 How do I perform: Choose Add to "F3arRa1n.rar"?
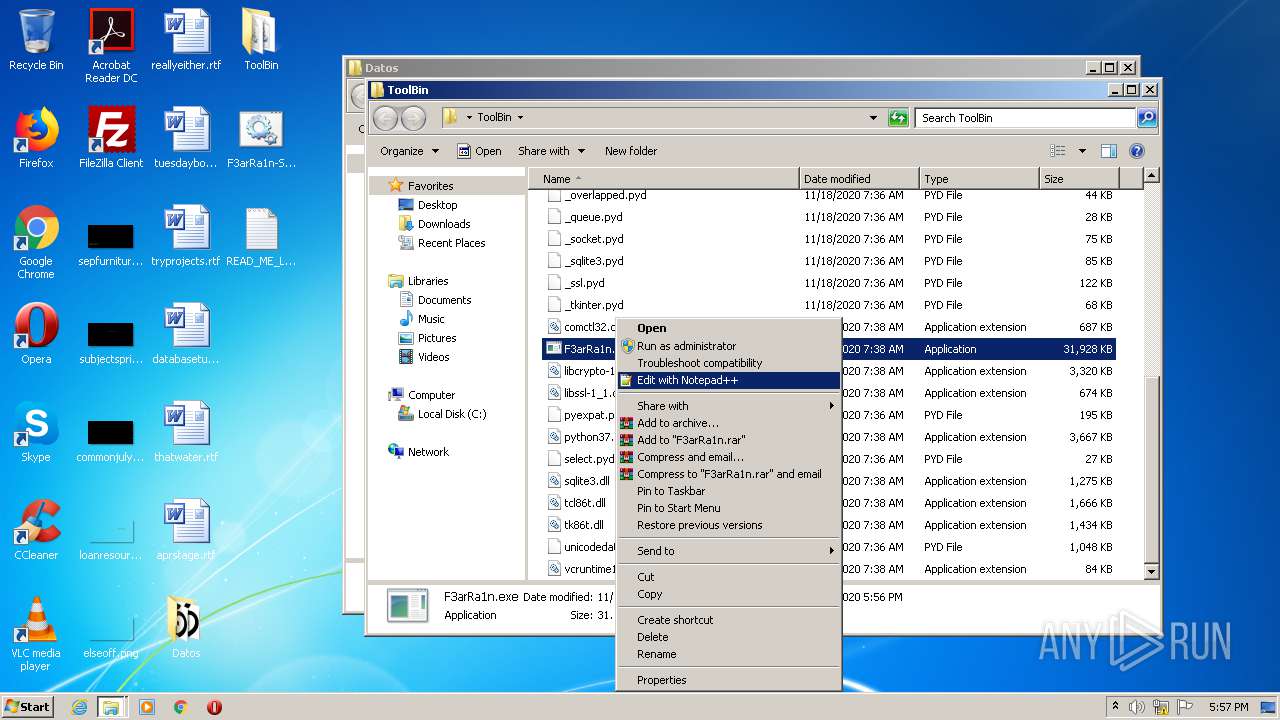tap(728, 440)
